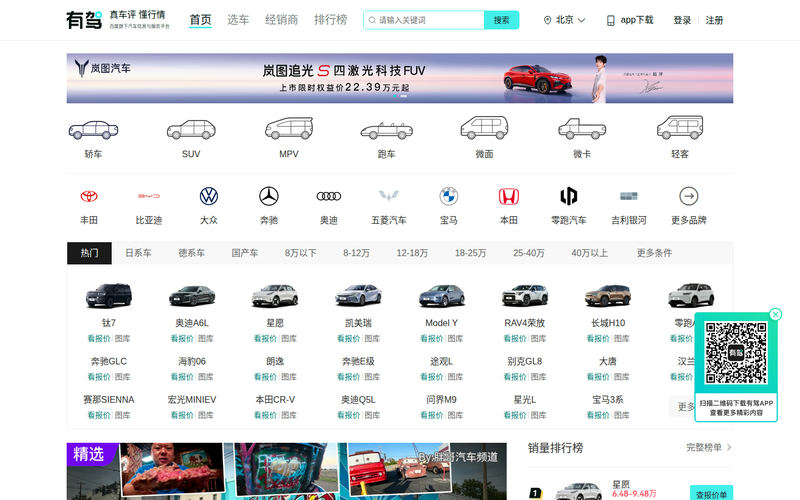Open the 奔驰GLC model link
This screenshot has width=800, height=500.
(109, 361)
